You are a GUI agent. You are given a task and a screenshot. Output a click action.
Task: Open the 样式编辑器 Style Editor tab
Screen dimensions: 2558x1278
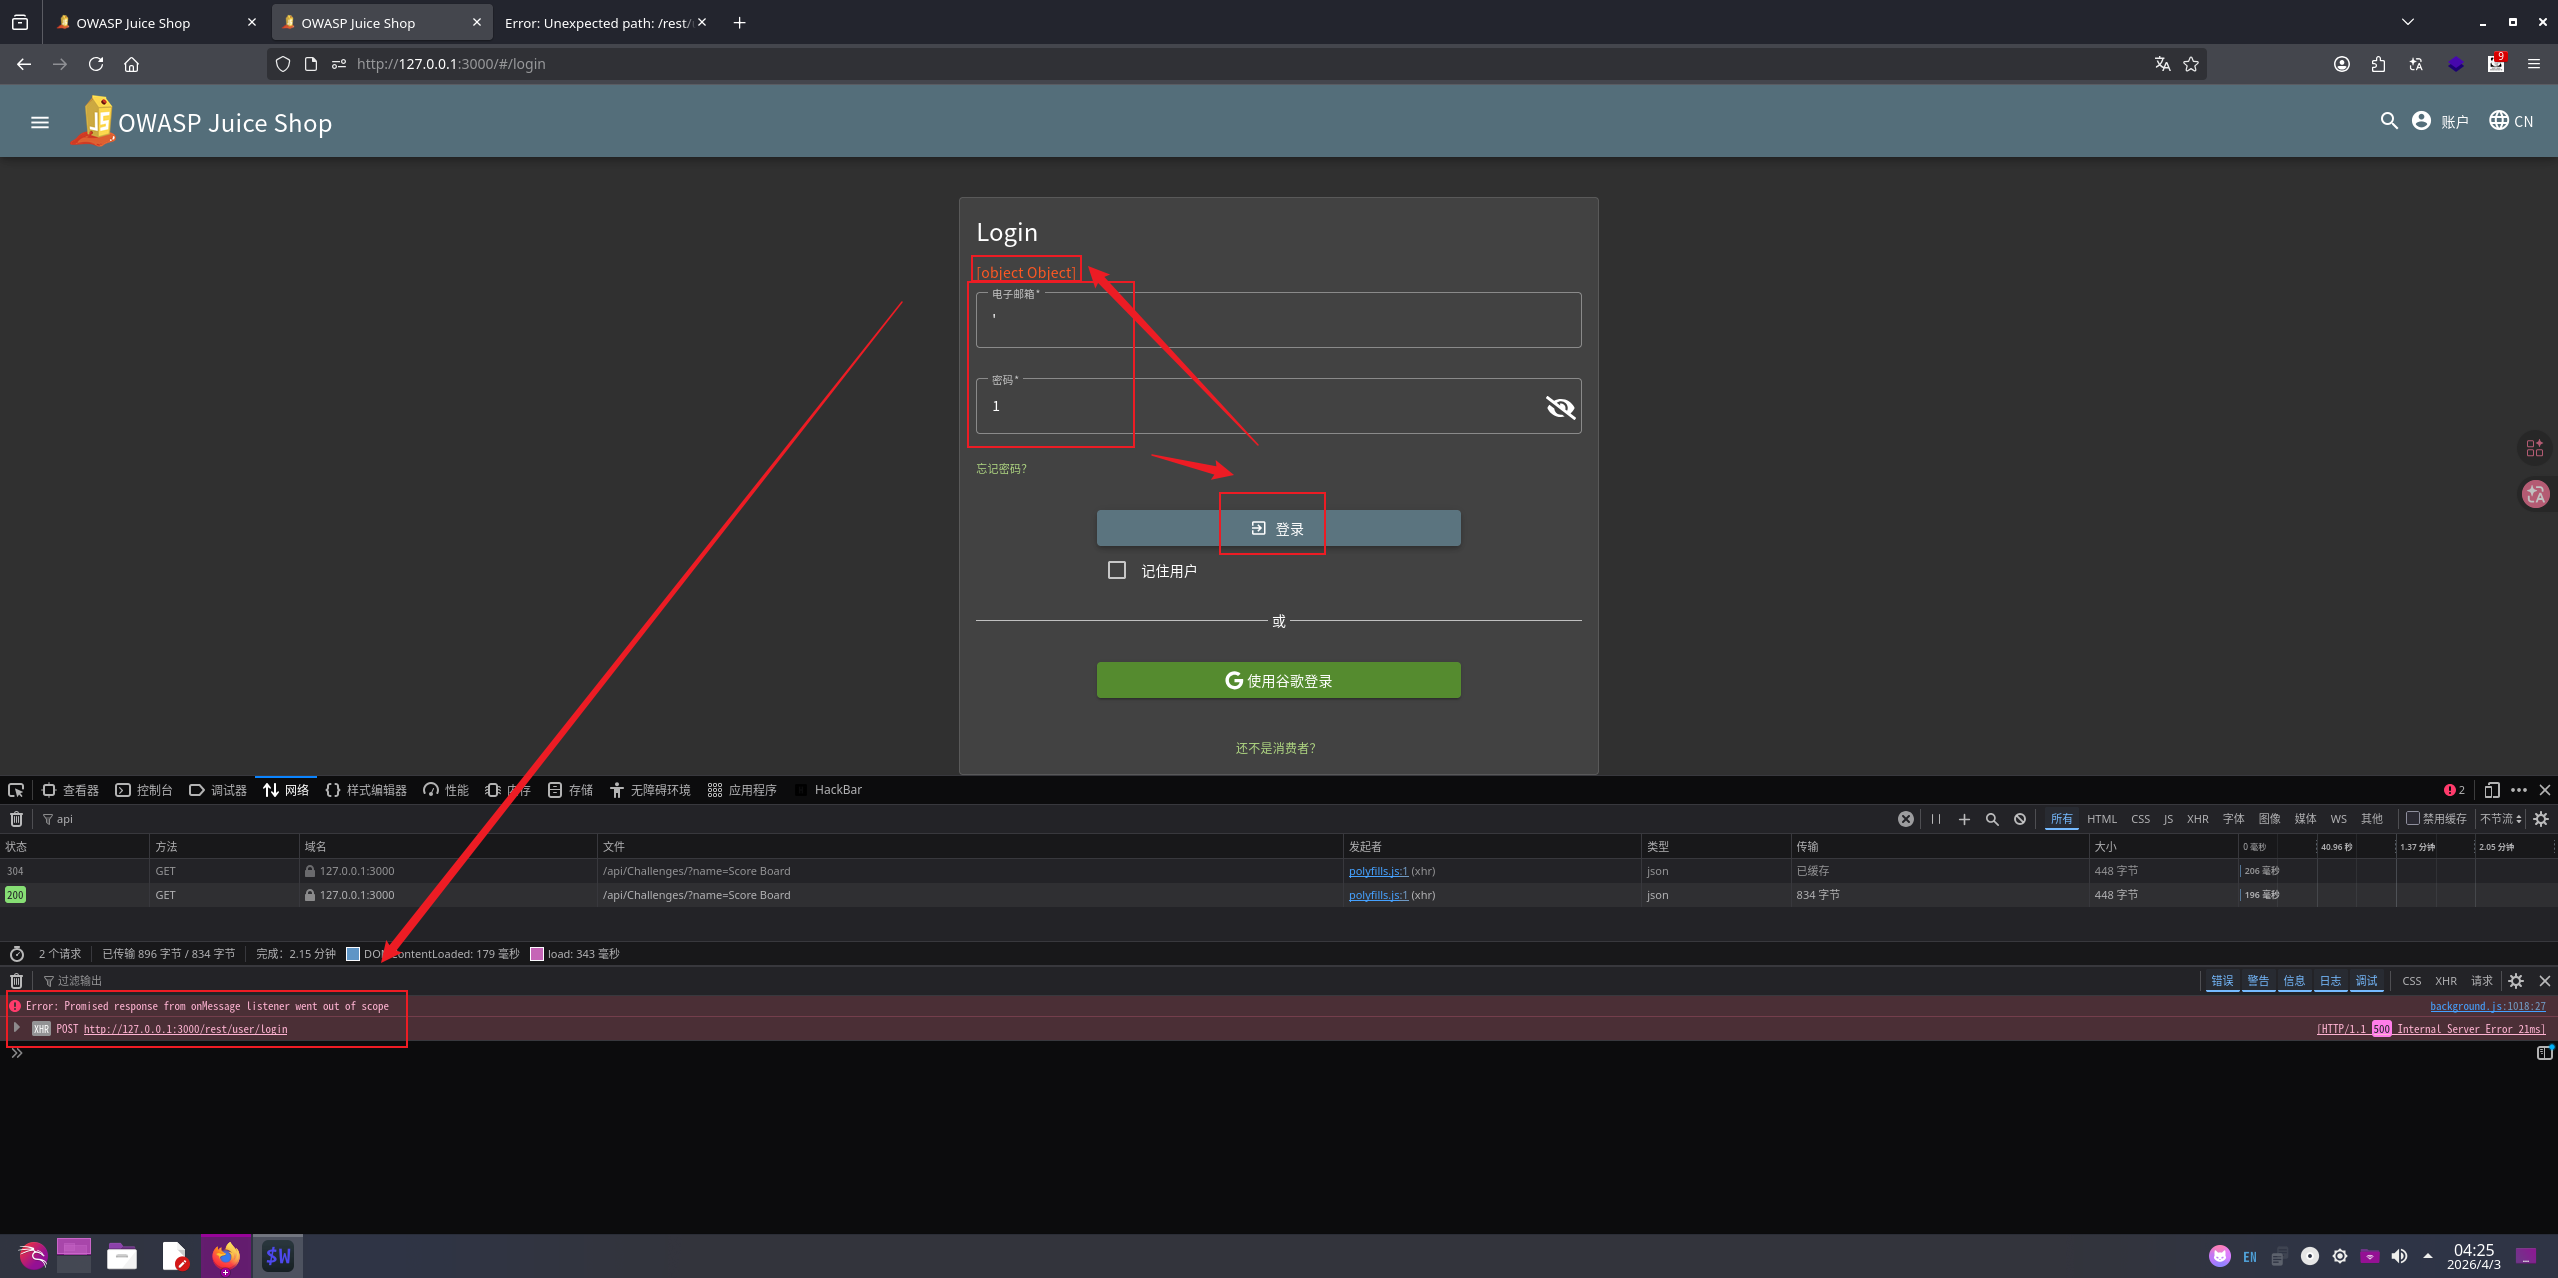366,790
